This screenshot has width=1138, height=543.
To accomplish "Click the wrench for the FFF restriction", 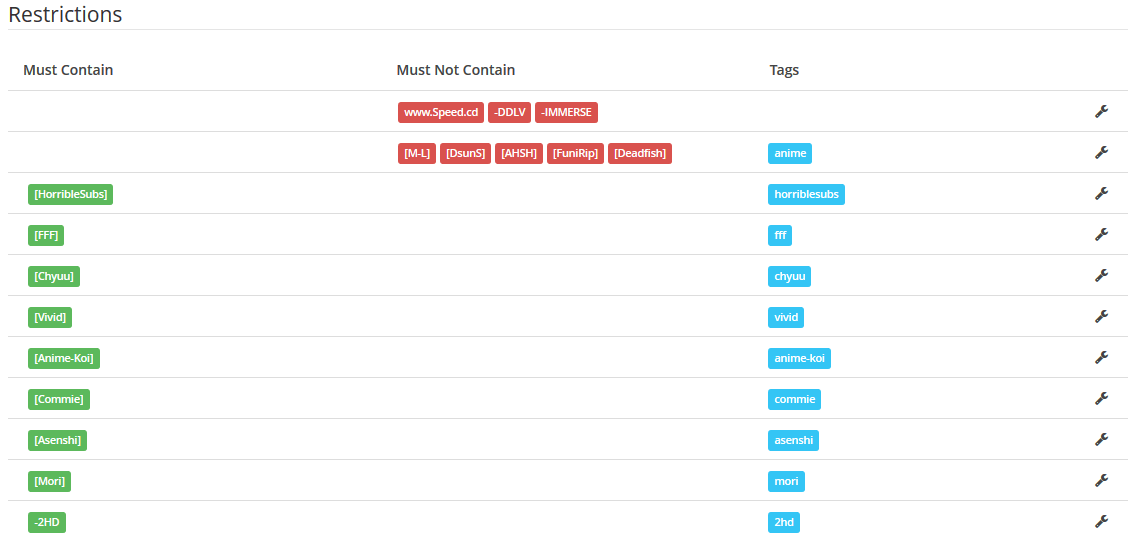I will pyautogui.click(x=1101, y=234).
